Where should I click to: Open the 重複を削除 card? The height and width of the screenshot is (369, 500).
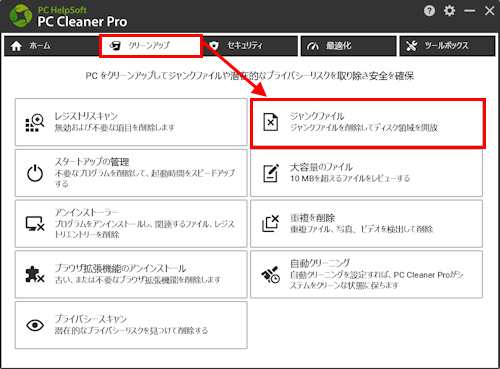point(366,224)
